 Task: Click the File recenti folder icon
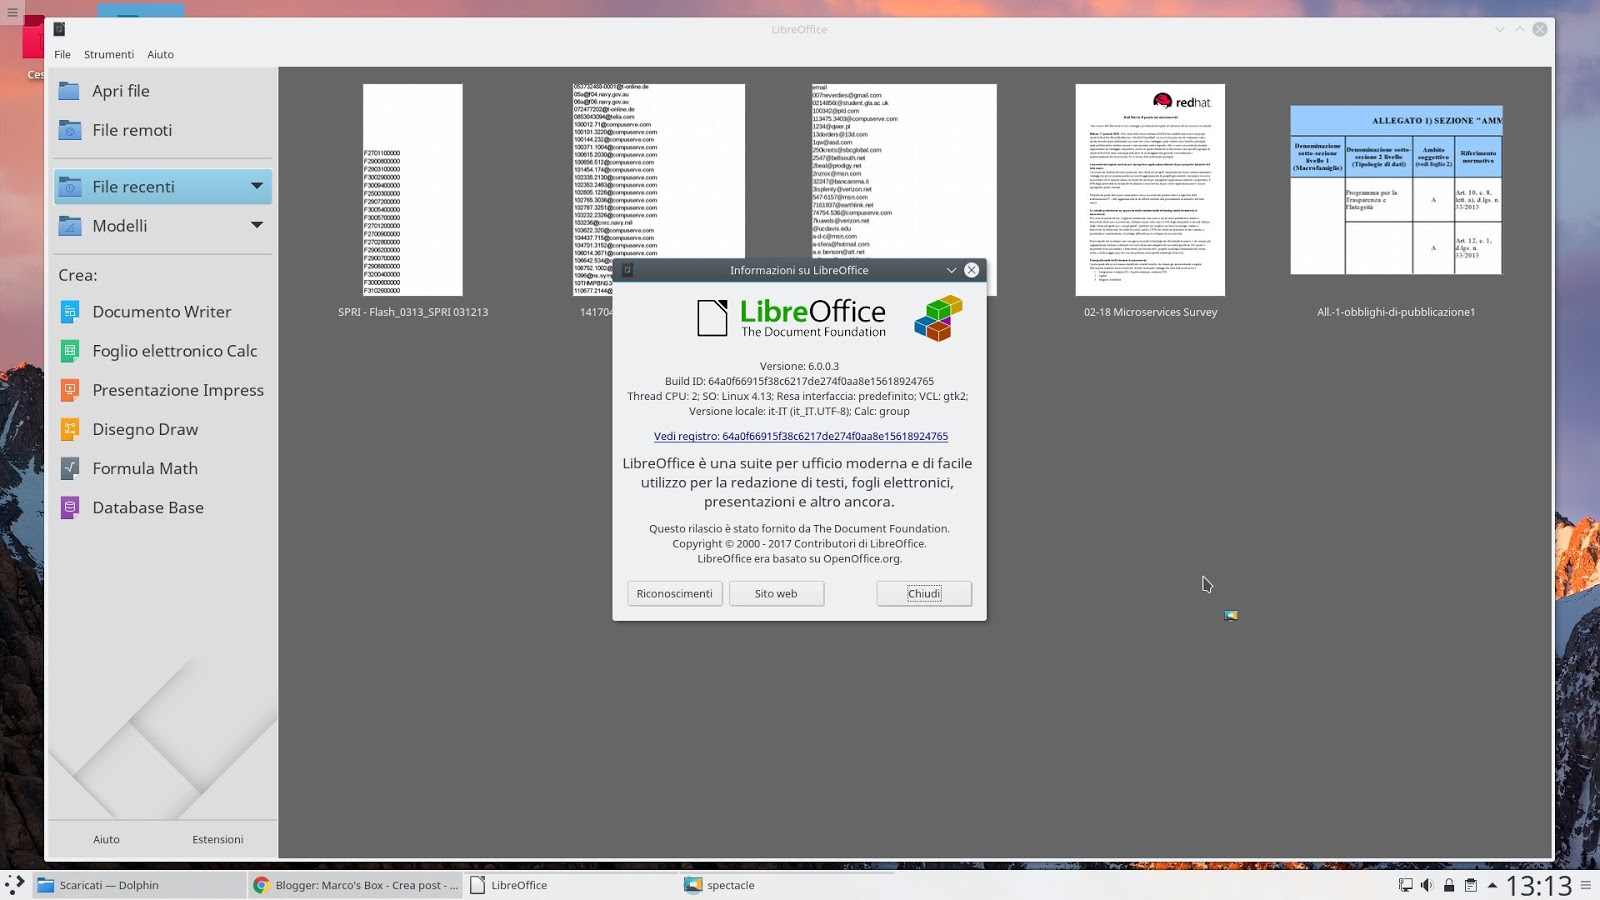pyautogui.click(x=69, y=187)
